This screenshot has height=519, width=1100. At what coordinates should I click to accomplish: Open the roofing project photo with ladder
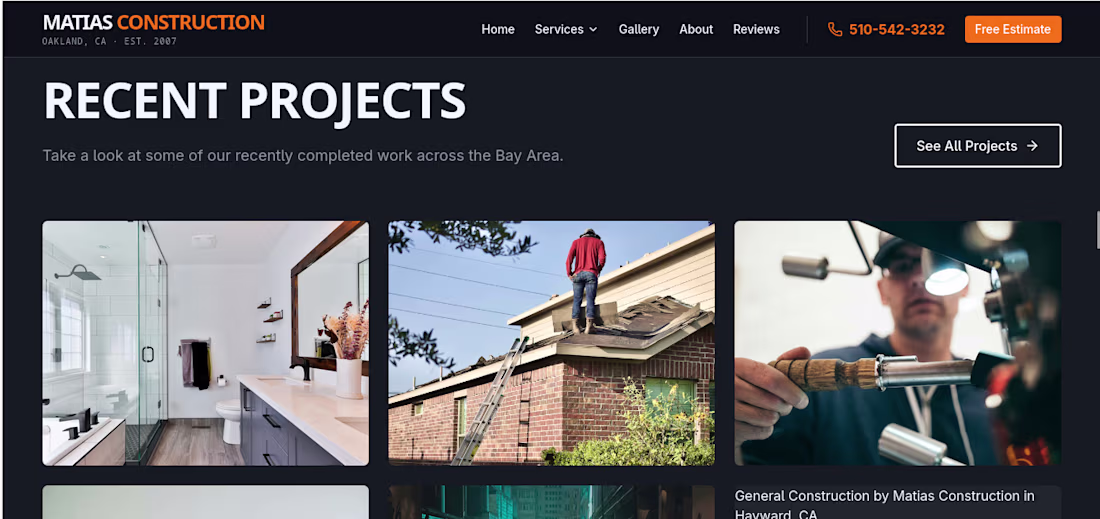[x=551, y=343]
